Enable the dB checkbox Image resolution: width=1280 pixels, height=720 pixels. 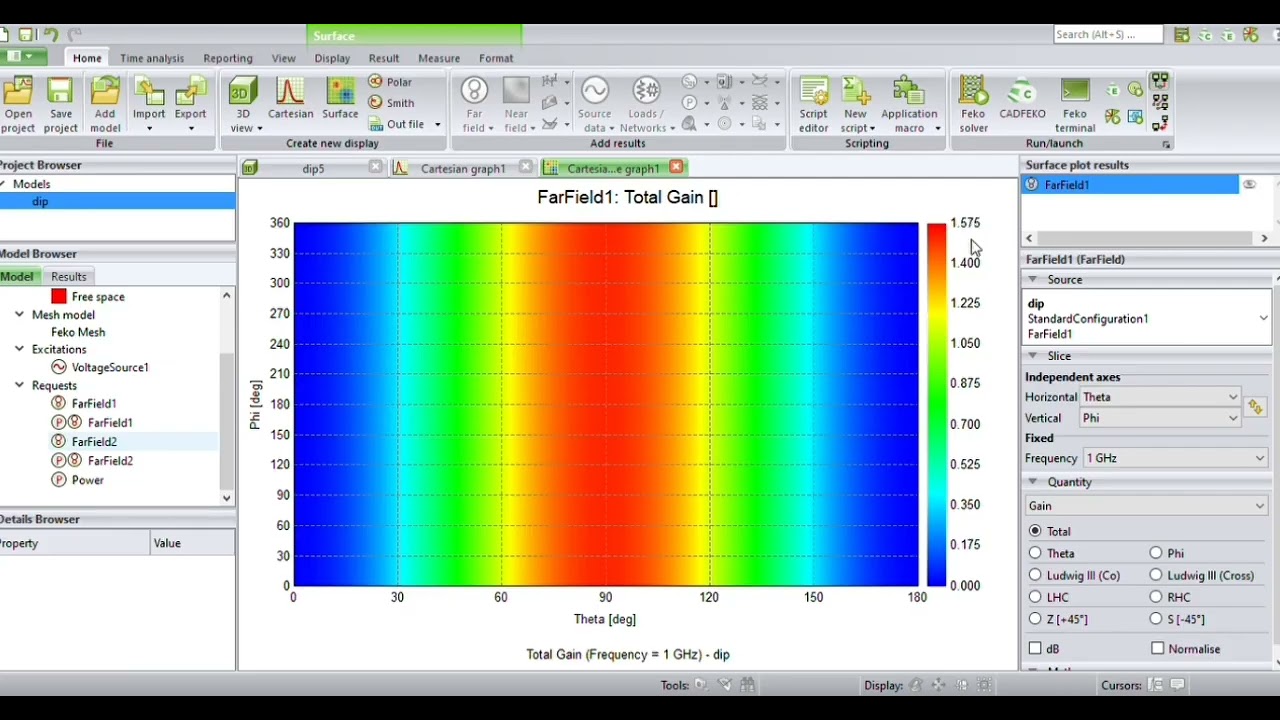tap(1035, 649)
